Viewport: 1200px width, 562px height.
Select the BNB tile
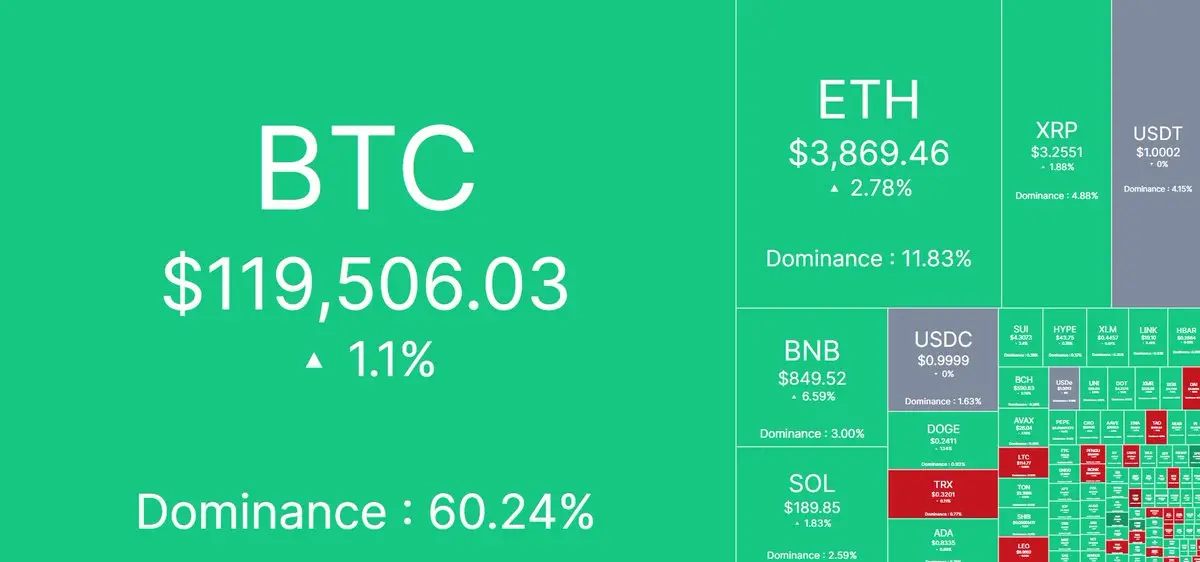812,377
